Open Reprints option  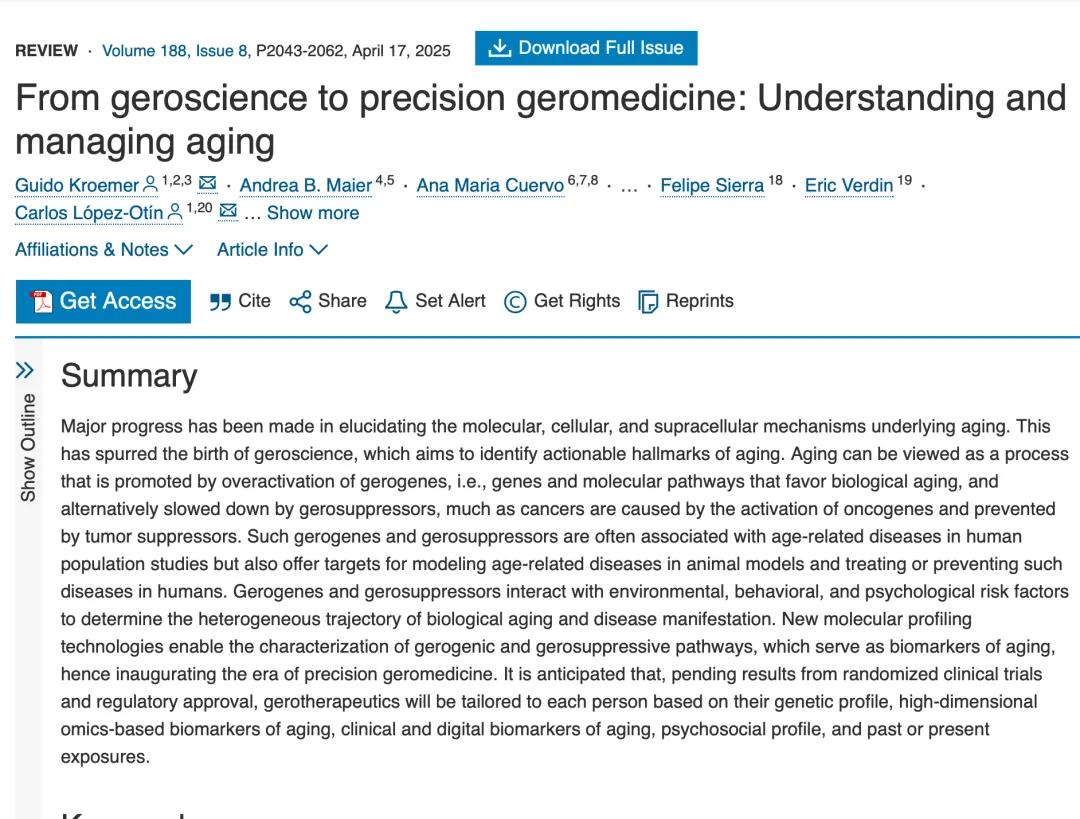[x=648, y=302]
